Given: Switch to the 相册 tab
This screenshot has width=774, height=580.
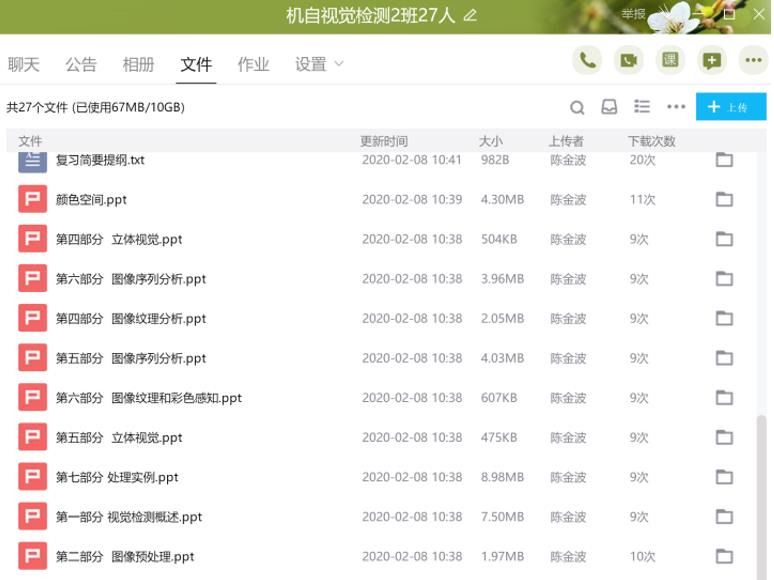Looking at the screenshot, I should pyautogui.click(x=138, y=64).
